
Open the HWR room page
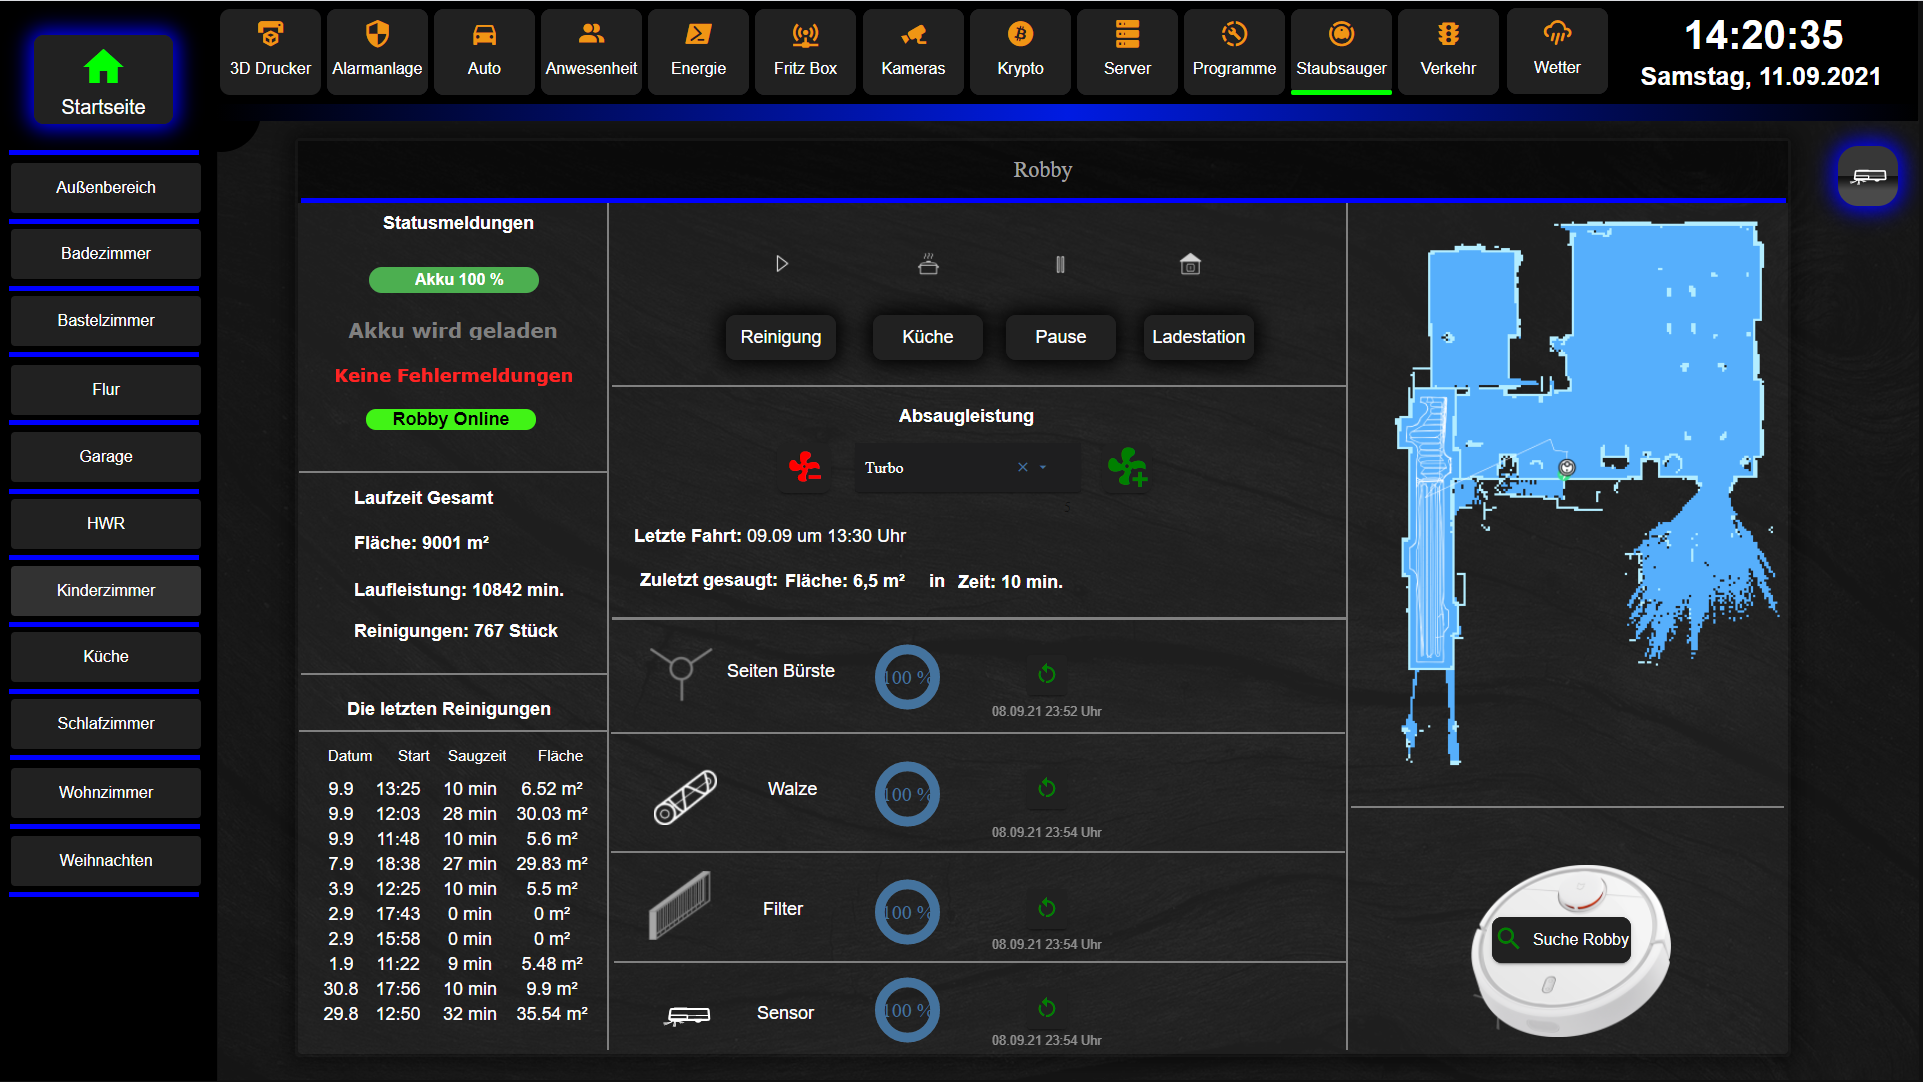tap(105, 524)
